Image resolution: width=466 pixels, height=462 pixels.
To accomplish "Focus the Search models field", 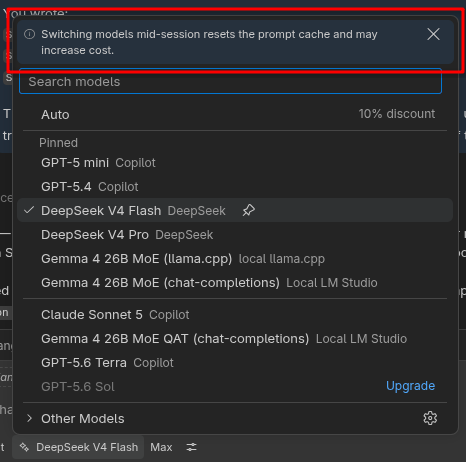I will tap(231, 81).
